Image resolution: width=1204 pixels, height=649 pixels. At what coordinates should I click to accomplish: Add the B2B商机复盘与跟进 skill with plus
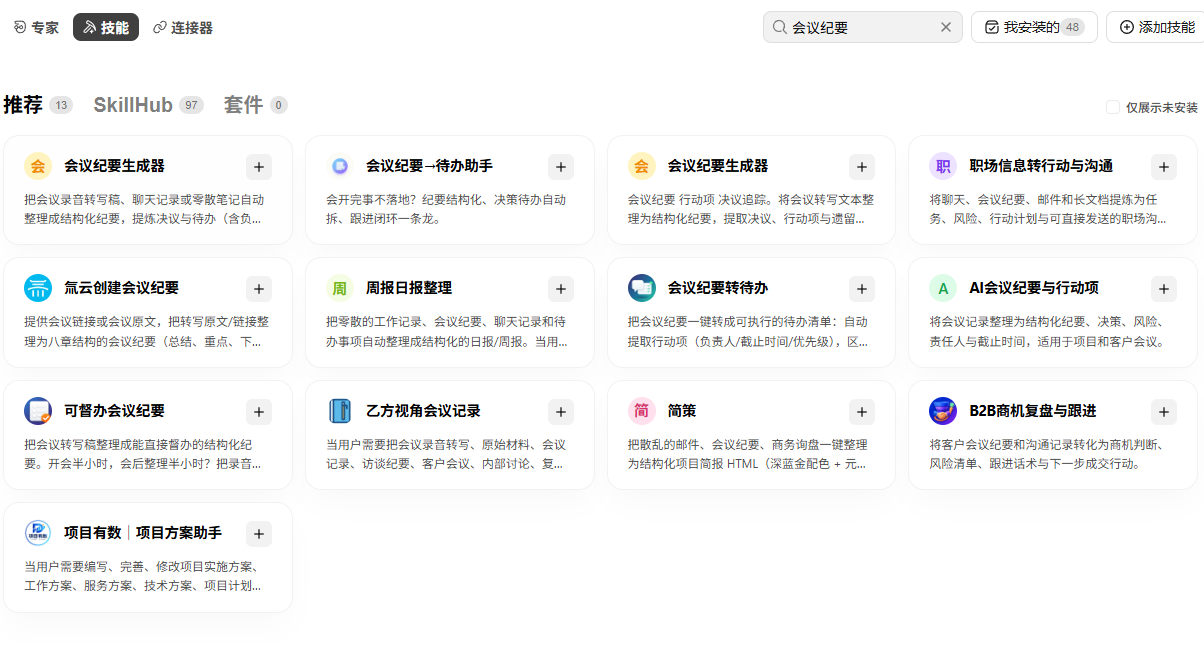coord(1164,412)
